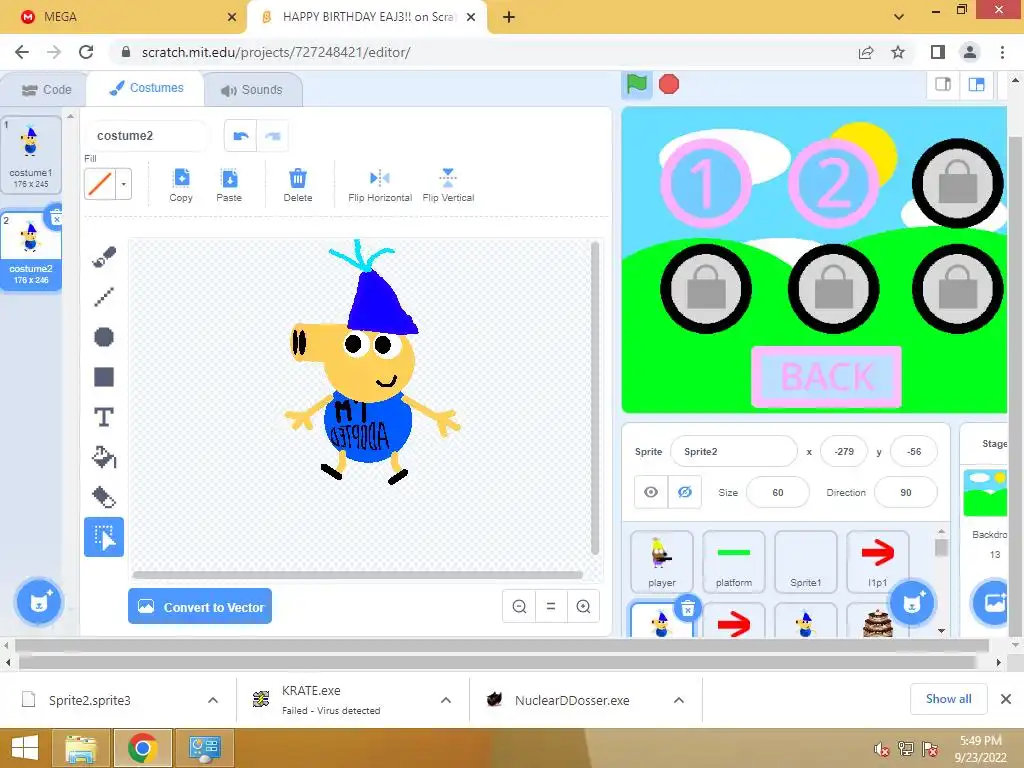Click the sprite name field Sprite2
Viewport: 1024px width, 768px height.
(x=734, y=451)
